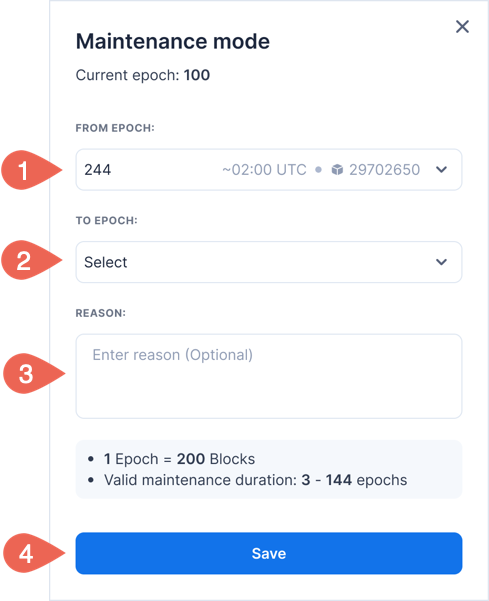The image size is (489, 601).
Task: Open the To Epoch Select dropdown
Action: pos(269,262)
